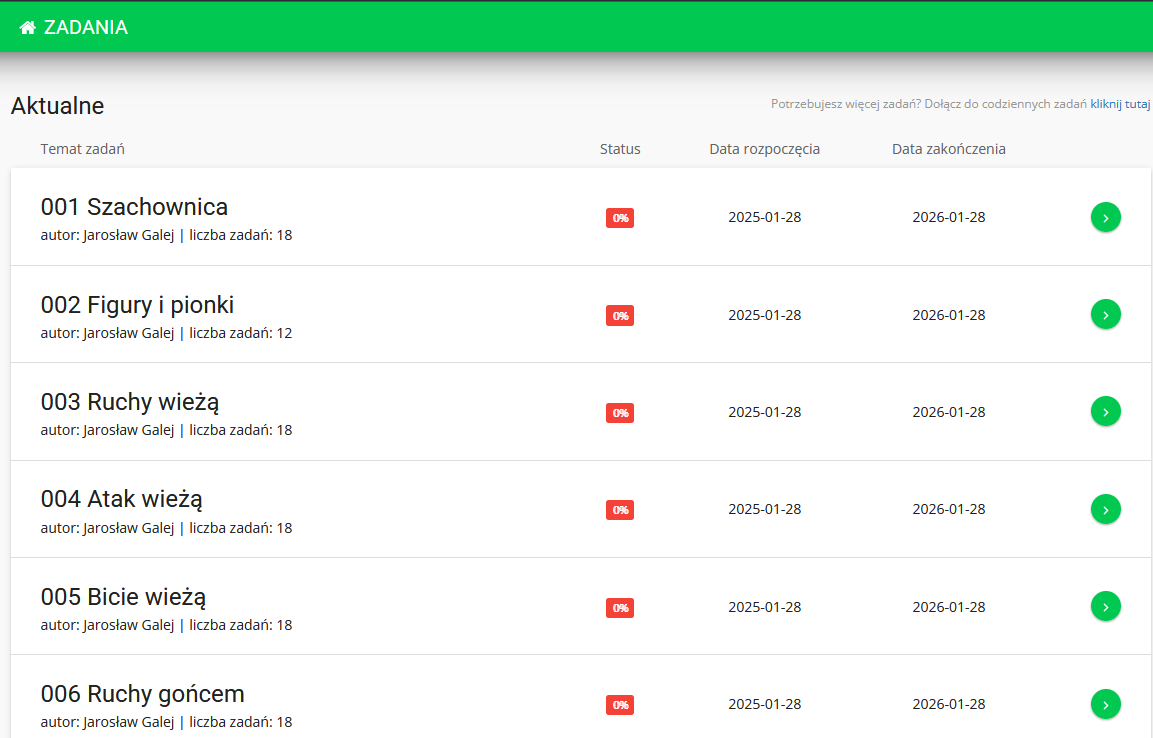Click the home icon beside ZADANIA
The image size is (1153, 738).
[x=28, y=28]
